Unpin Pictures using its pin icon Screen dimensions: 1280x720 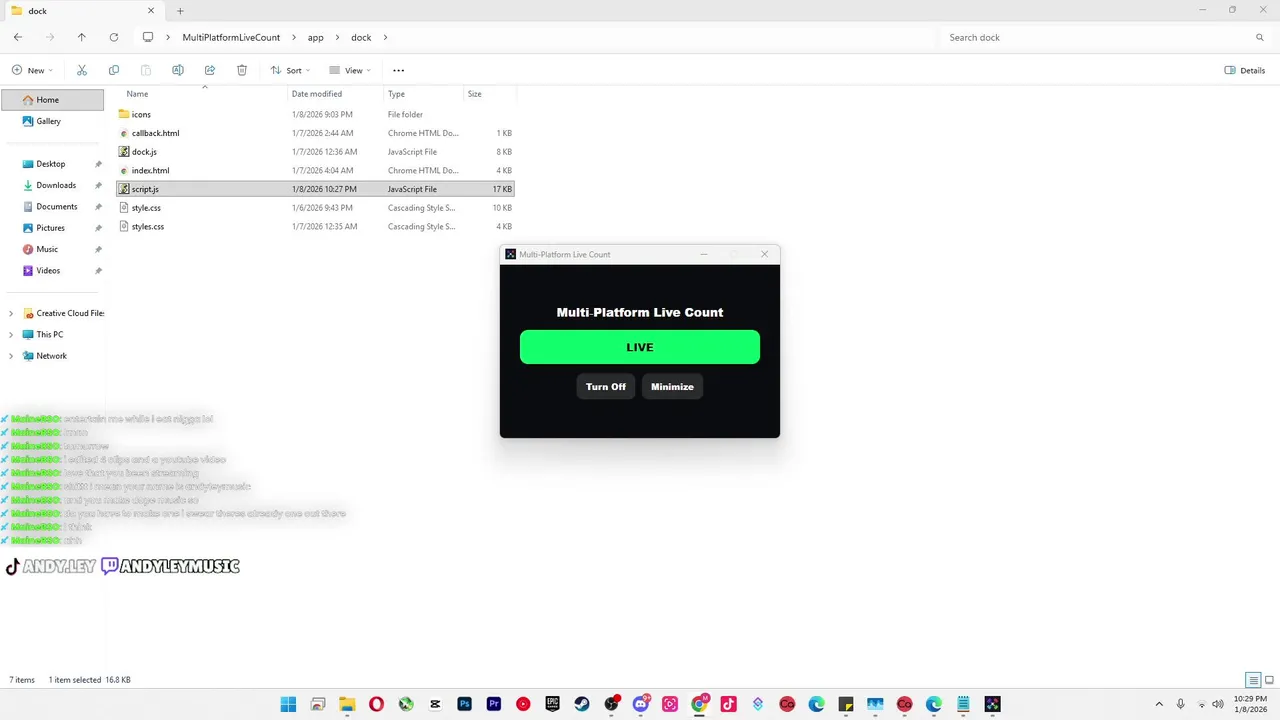coord(98,228)
